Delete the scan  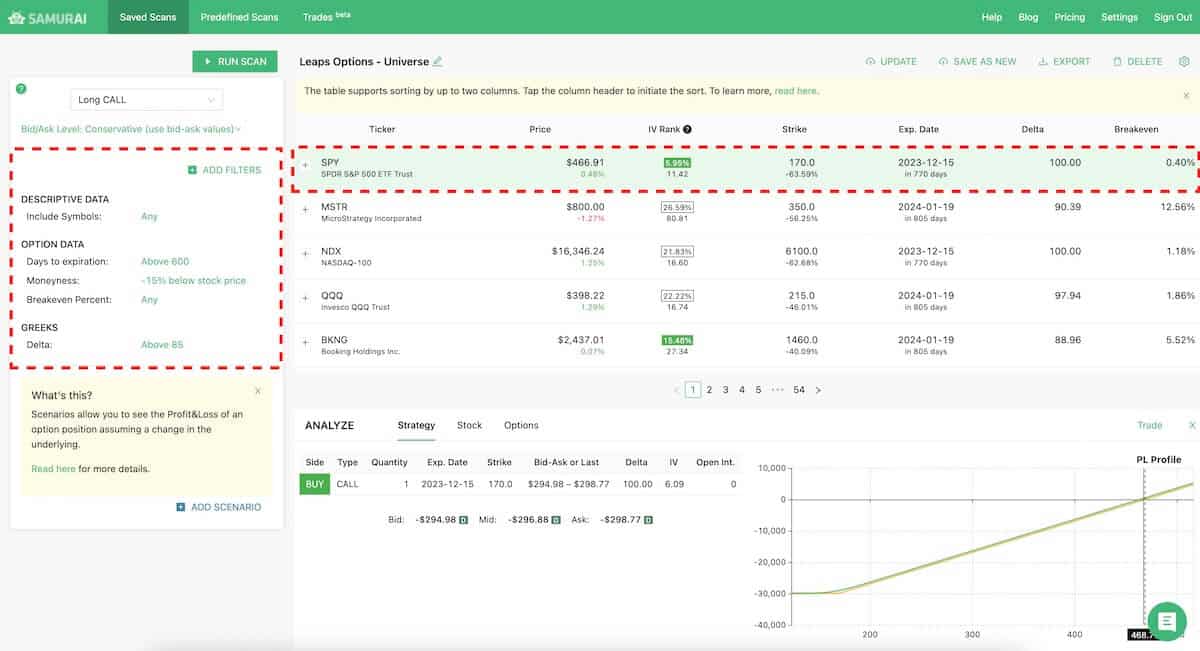point(1137,62)
